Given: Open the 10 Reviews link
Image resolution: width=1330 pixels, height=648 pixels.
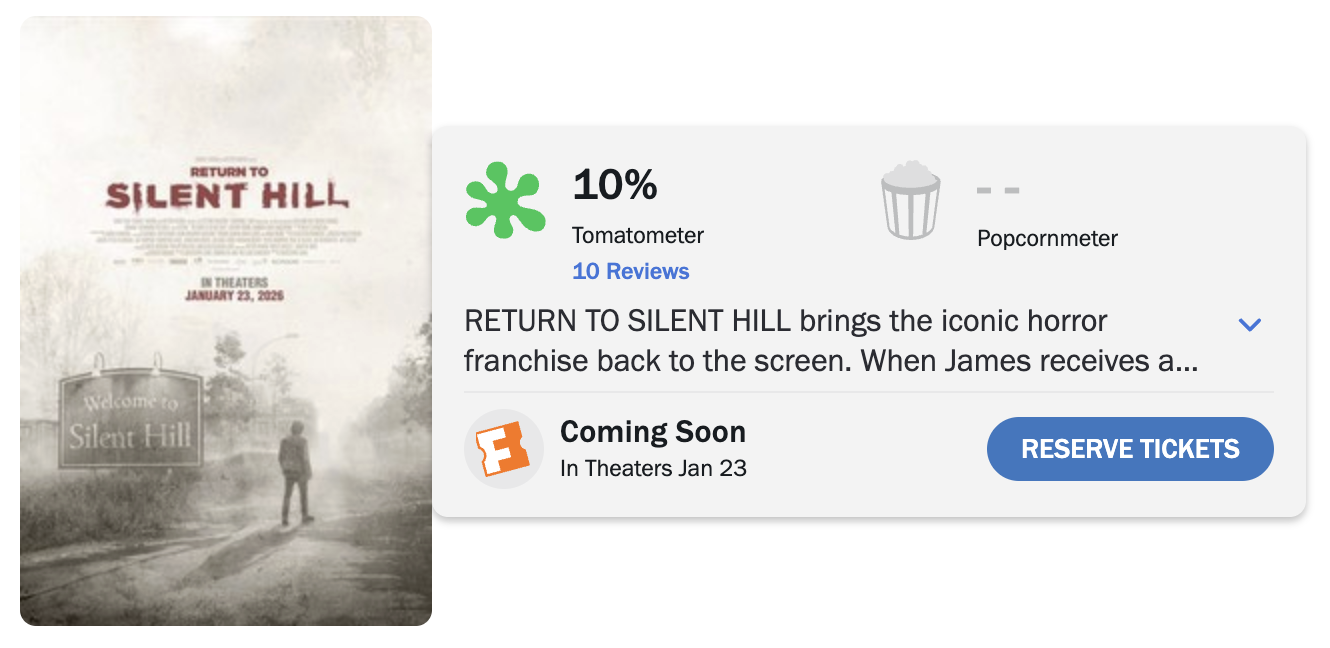Looking at the screenshot, I should click(630, 271).
